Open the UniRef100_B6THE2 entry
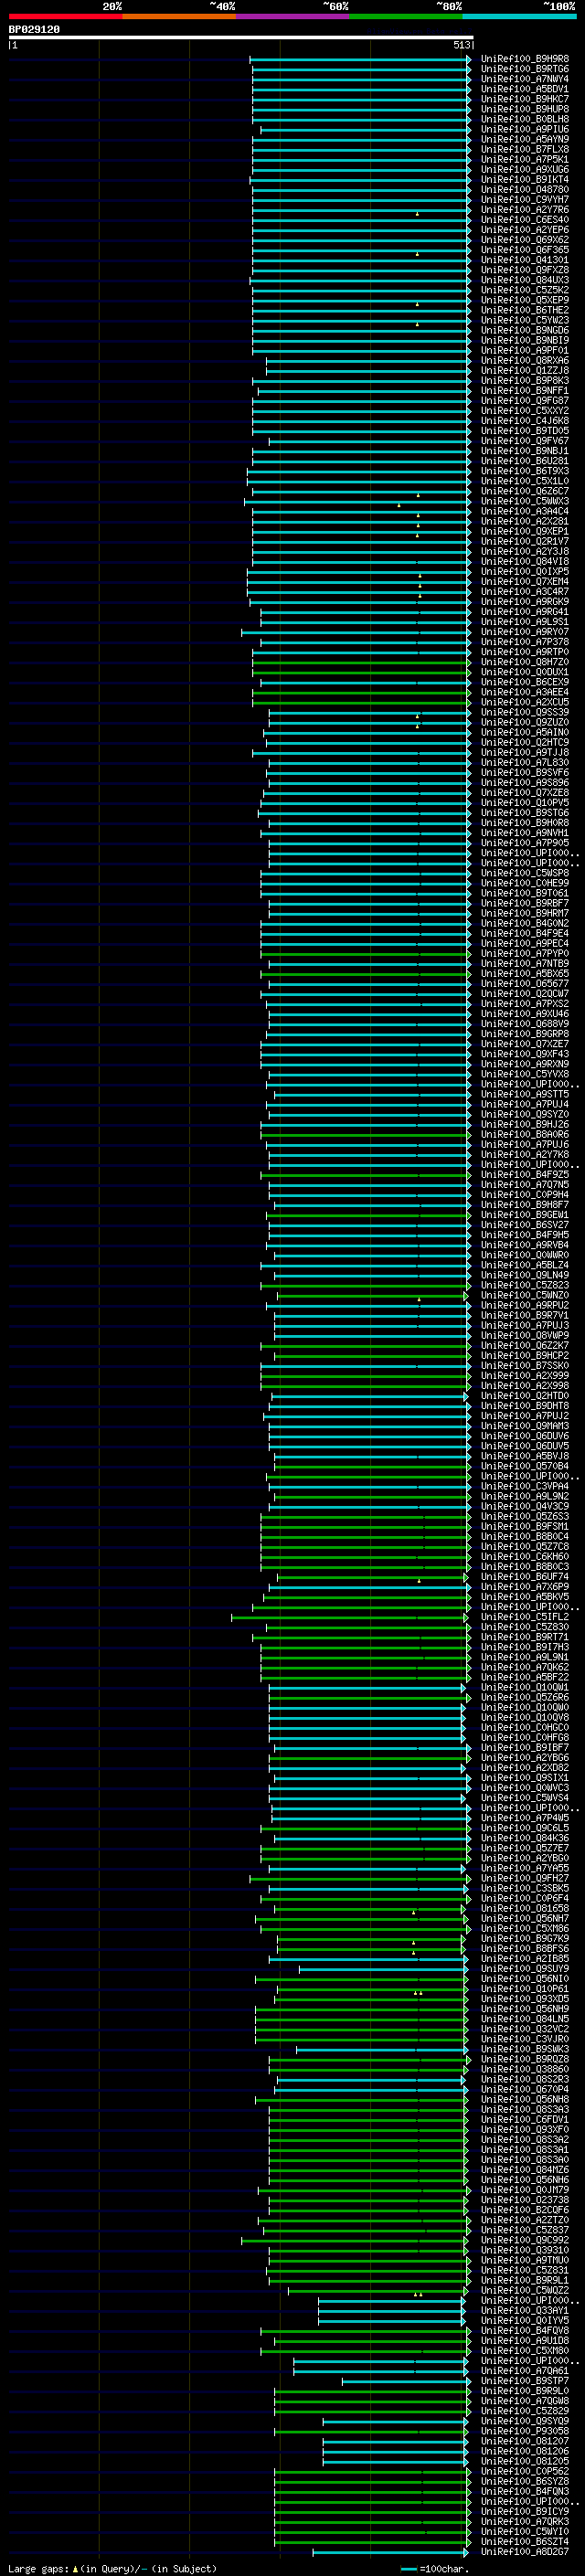The width and height of the screenshot is (585, 2576). point(525,310)
